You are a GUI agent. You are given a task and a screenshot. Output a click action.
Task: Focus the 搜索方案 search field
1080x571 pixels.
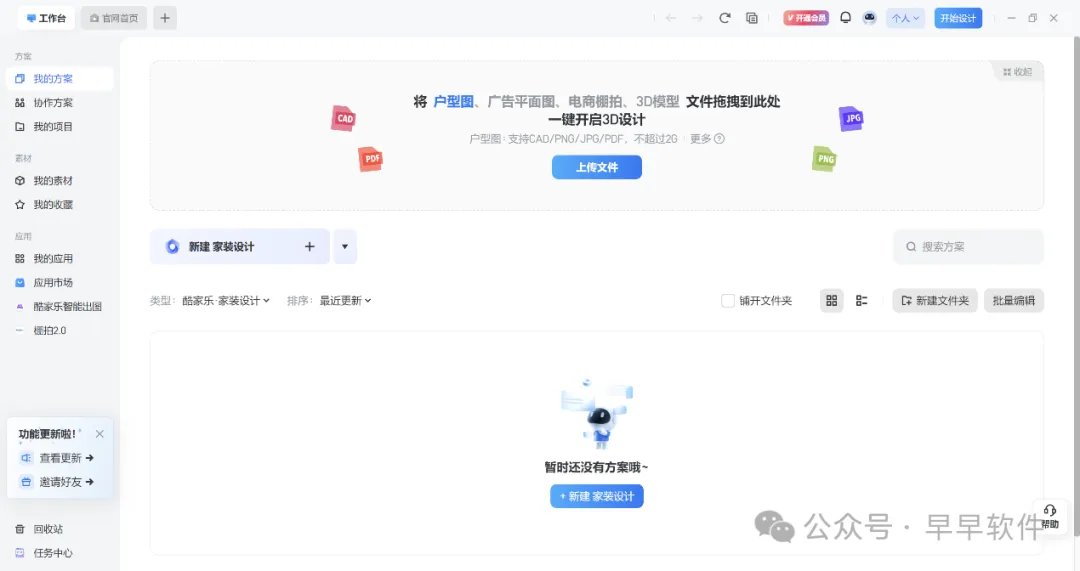click(968, 247)
